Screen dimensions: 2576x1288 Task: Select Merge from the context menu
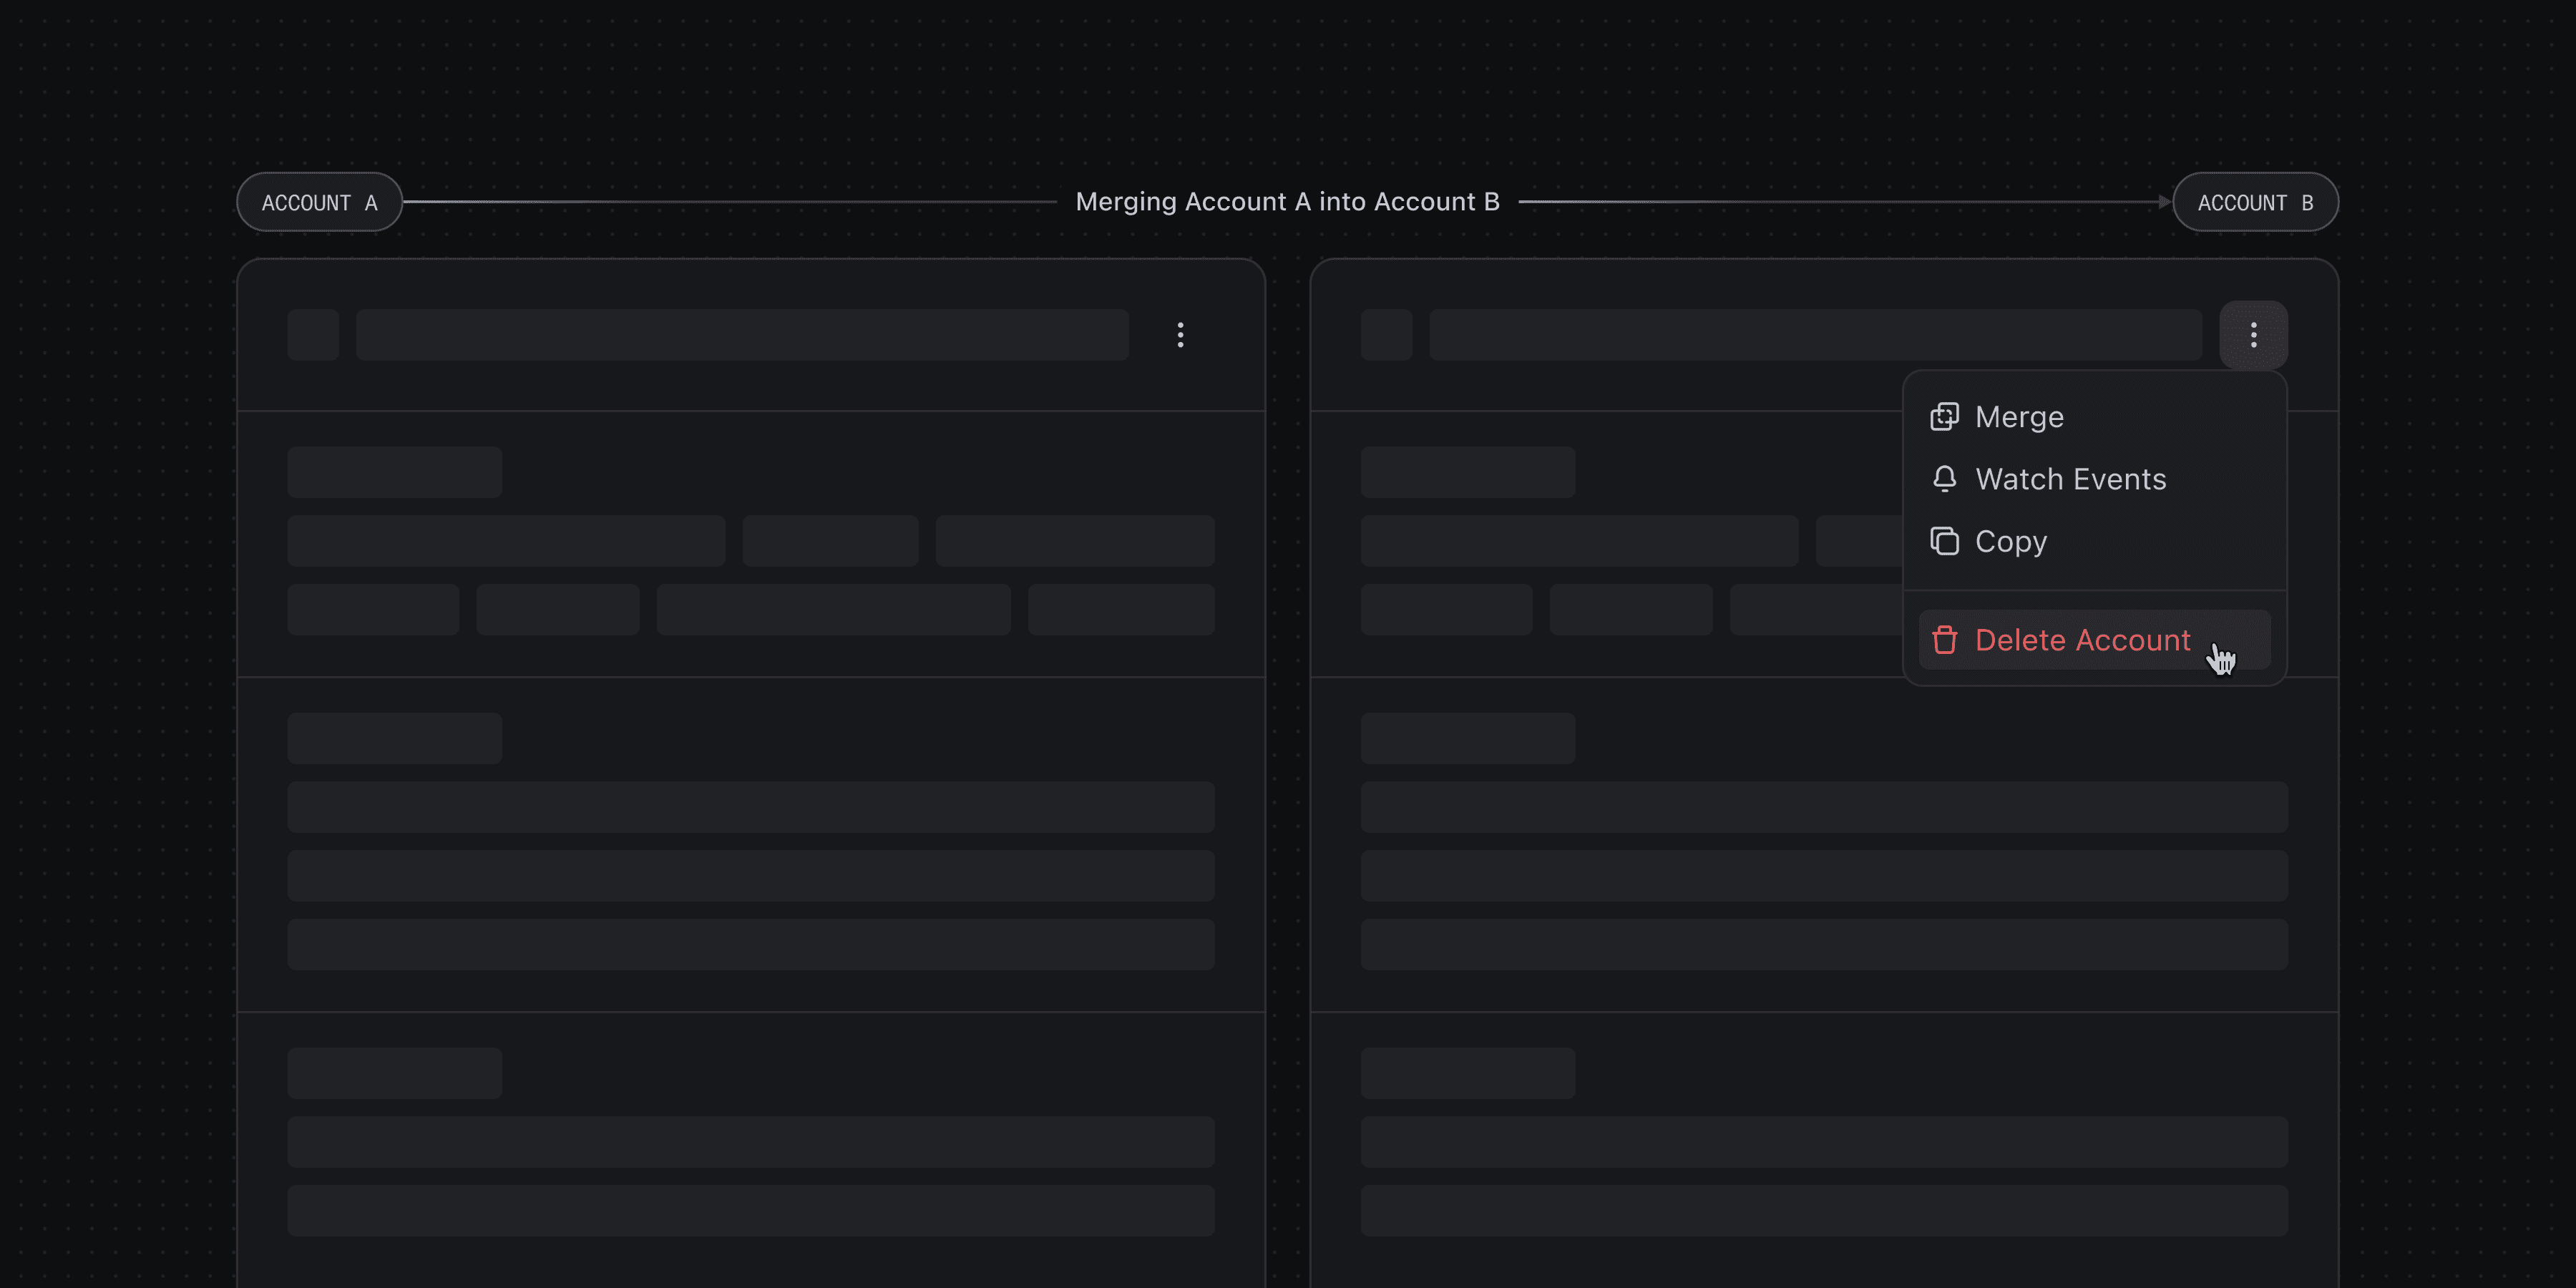click(2019, 417)
